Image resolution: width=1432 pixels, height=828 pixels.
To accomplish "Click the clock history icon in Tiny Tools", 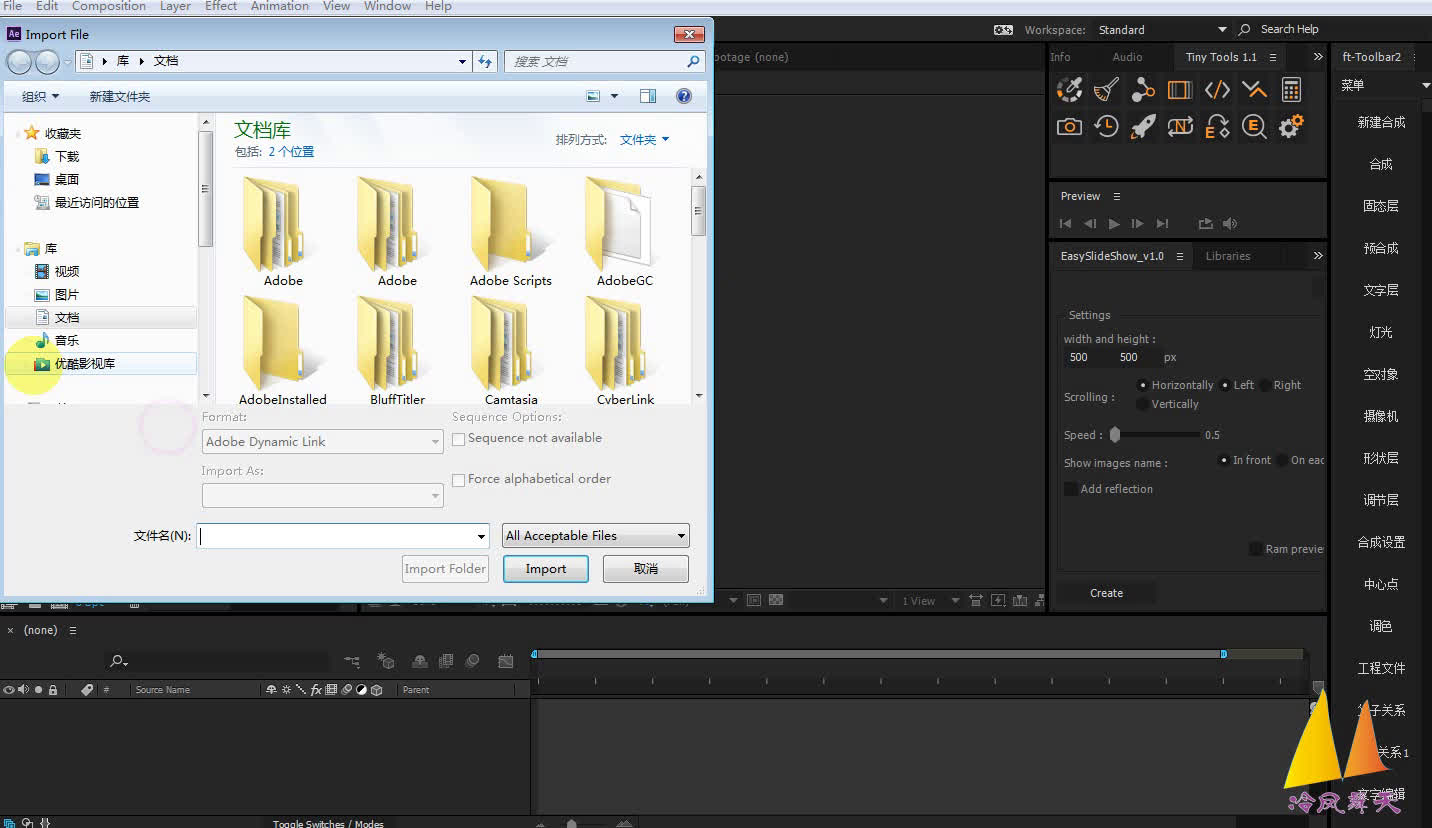I will coord(1106,127).
